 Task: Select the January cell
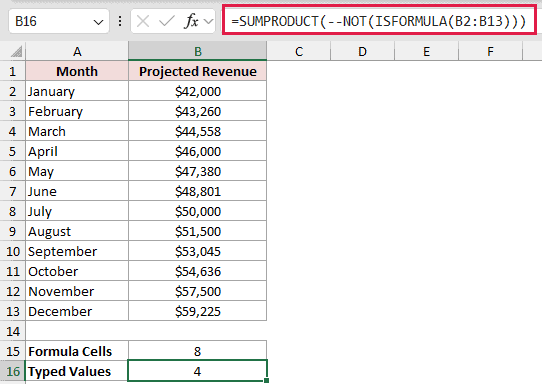click(77, 91)
